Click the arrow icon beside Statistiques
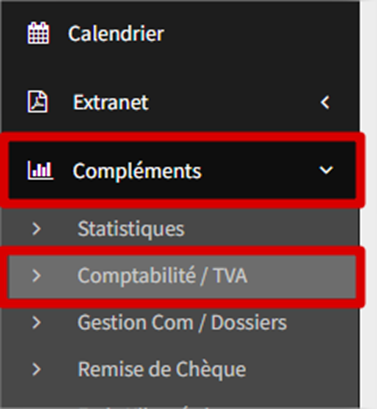 pyautogui.click(x=36, y=229)
